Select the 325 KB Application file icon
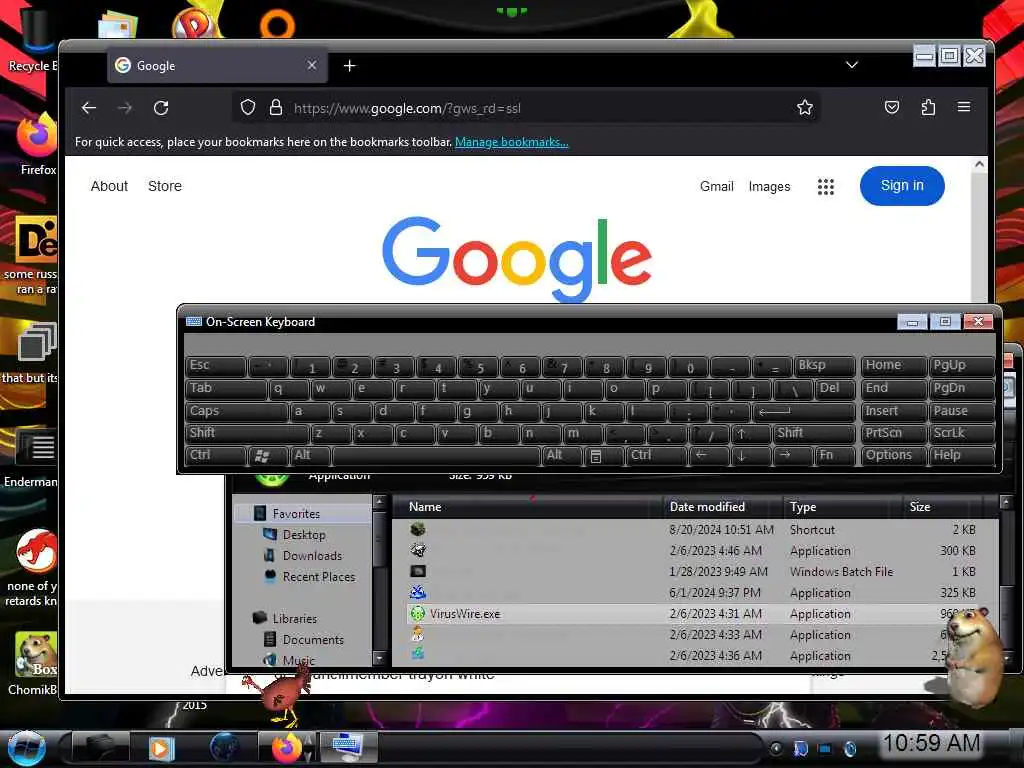The height and width of the screenshot is (768, 1024). click(x=418, y=592)
